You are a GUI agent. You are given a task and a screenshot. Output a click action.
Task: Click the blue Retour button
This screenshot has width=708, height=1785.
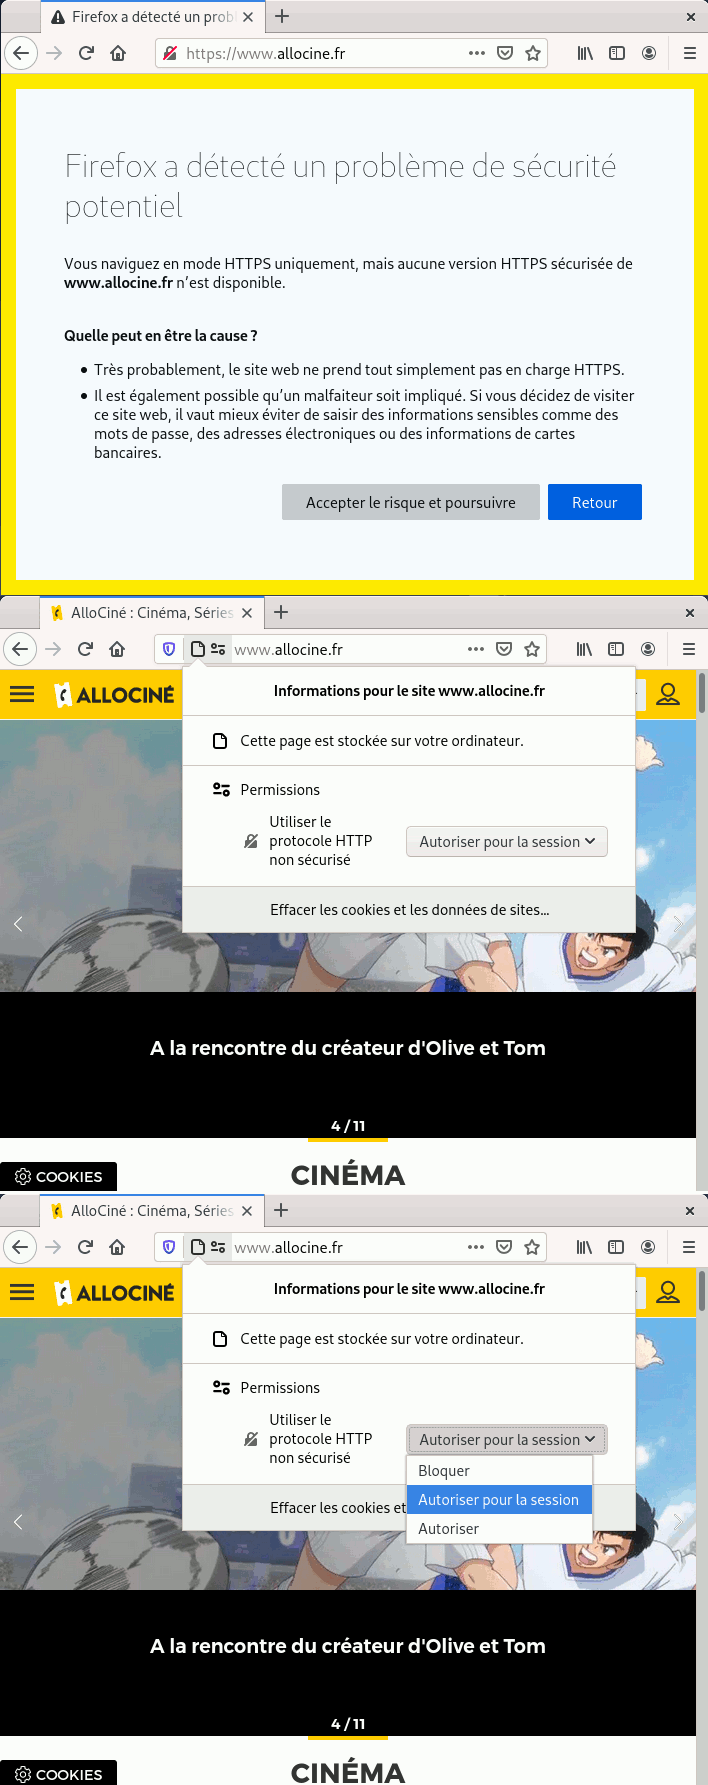(595, 502)
